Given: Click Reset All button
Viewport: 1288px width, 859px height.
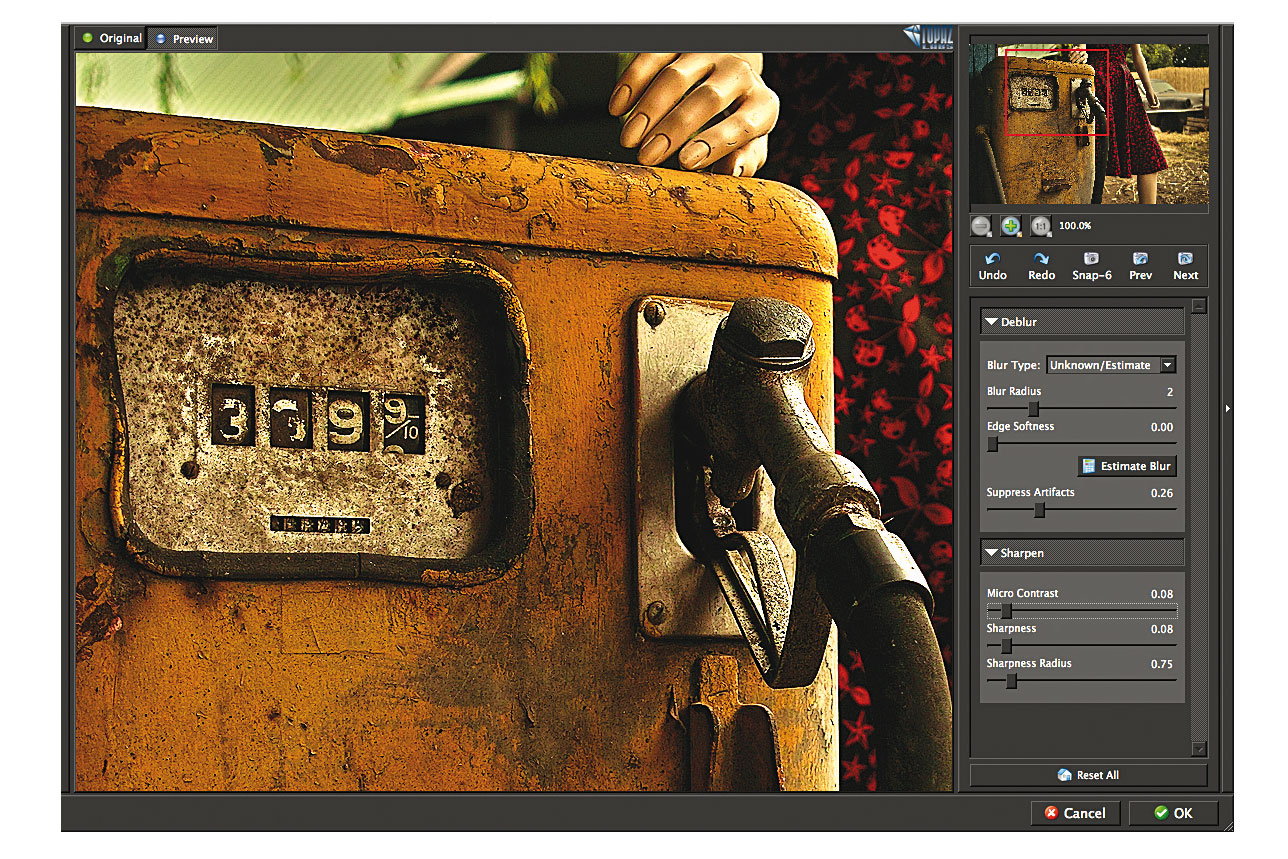Looking at the screenshot, I should point(1088,775).
